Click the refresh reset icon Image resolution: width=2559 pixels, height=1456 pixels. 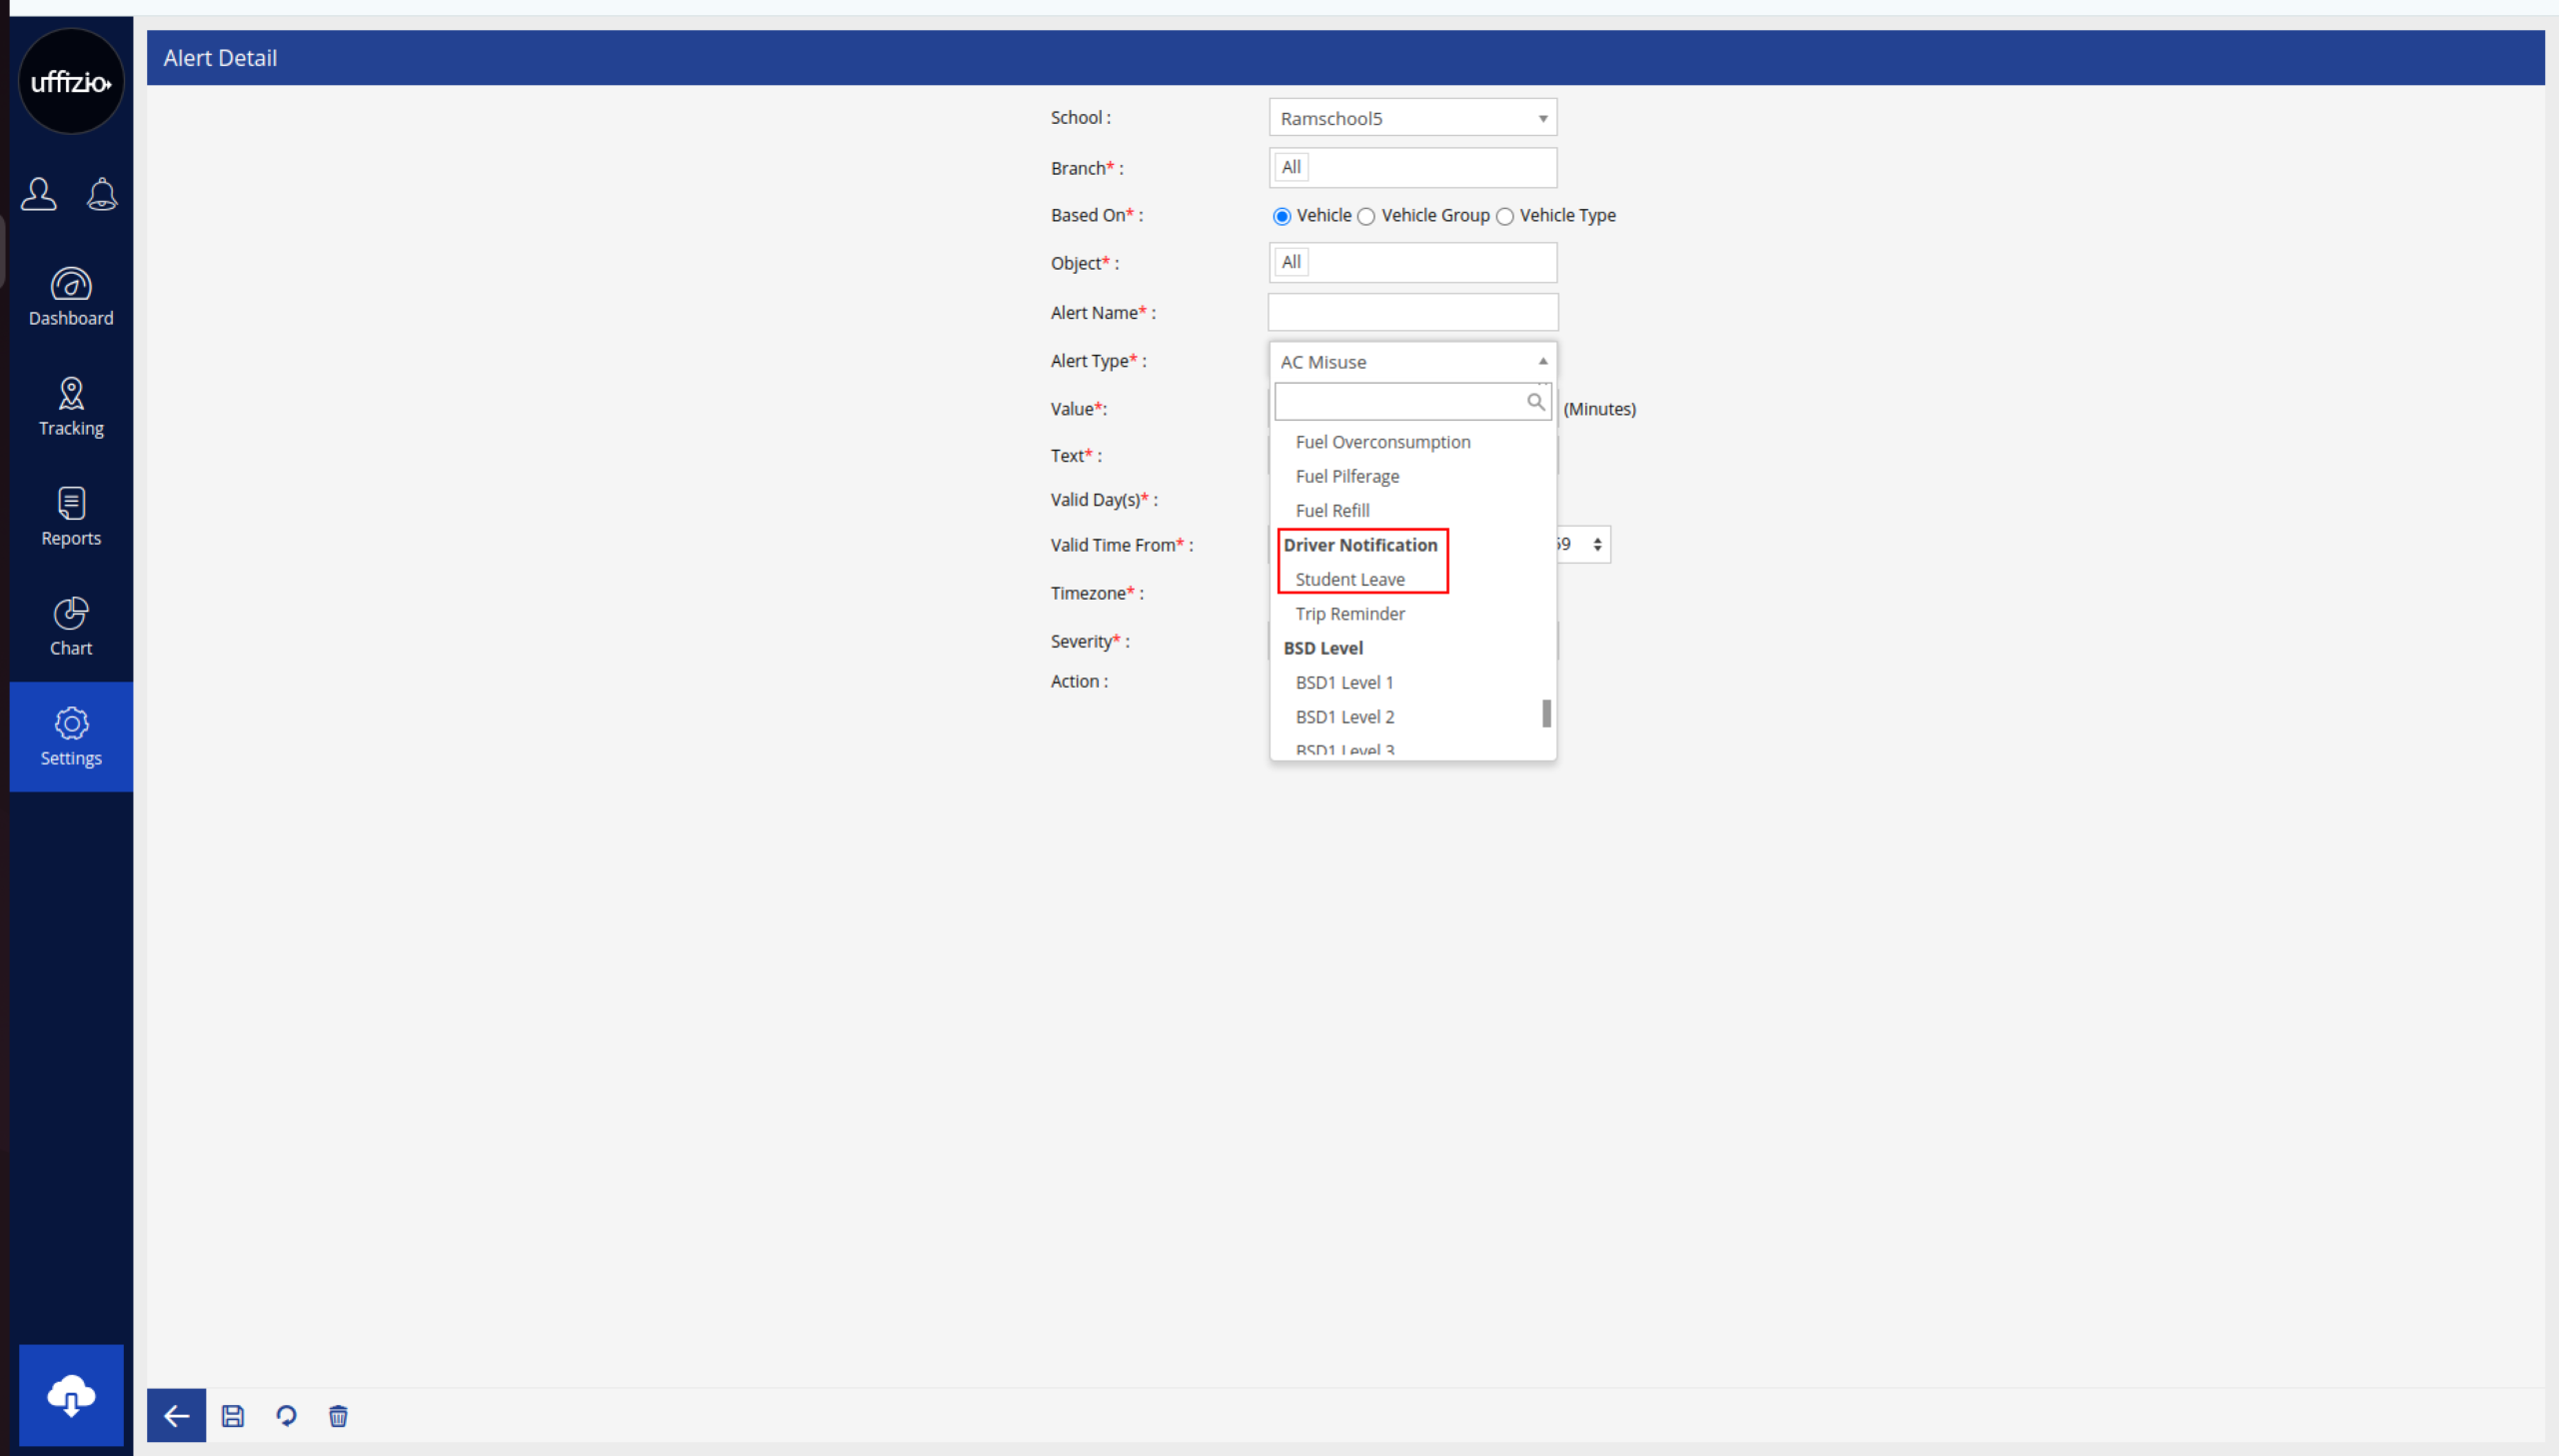(286, 1416)
